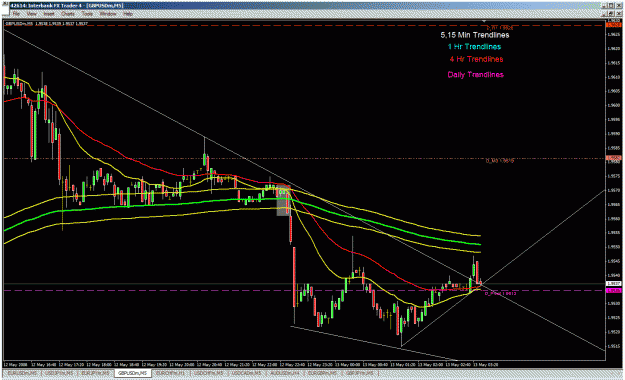Close the inner chart window

click(619, 14)
